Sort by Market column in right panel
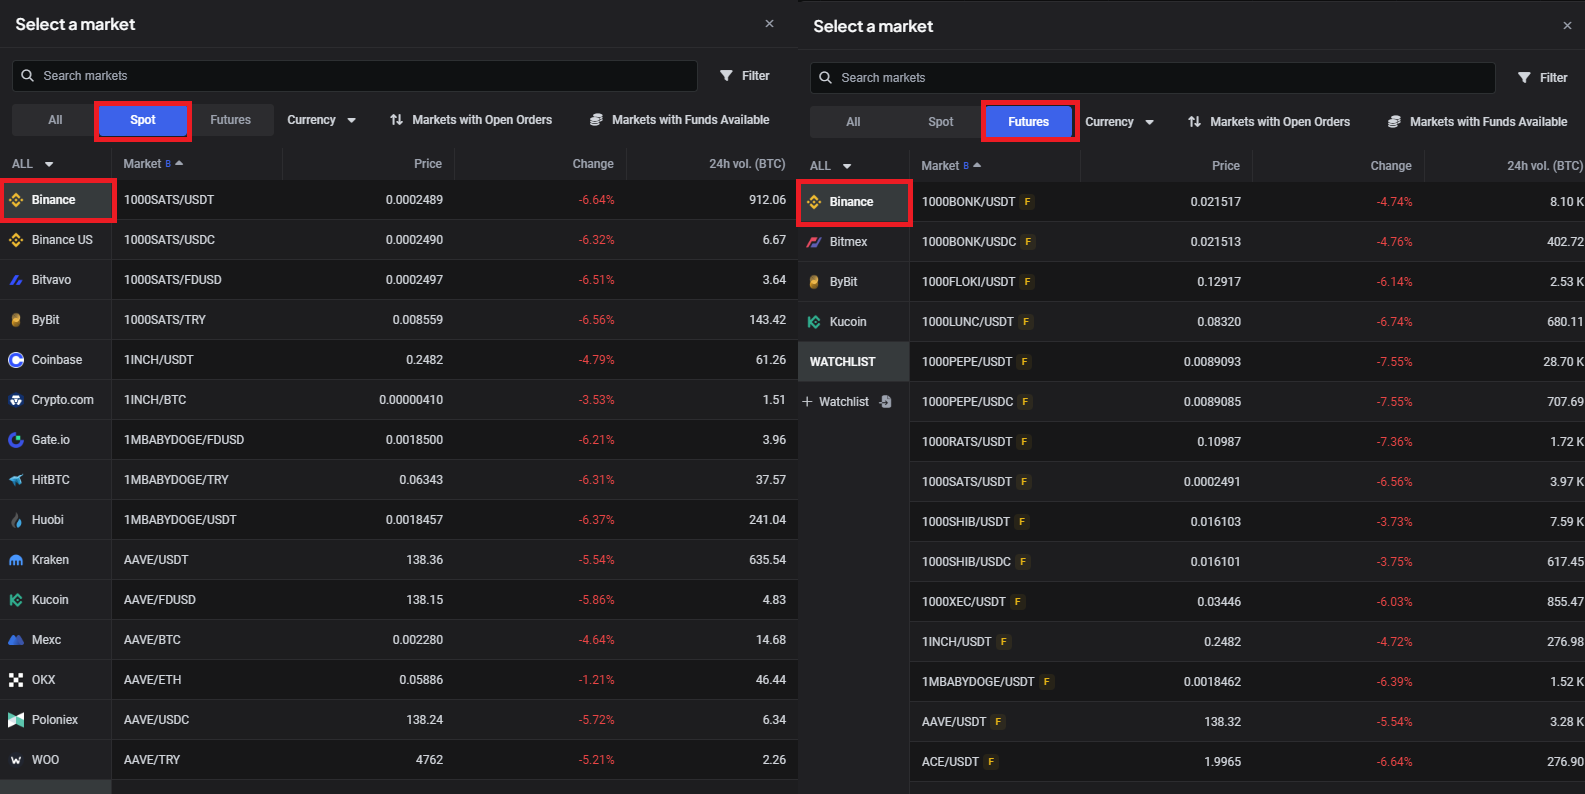 tap(951, 166)
